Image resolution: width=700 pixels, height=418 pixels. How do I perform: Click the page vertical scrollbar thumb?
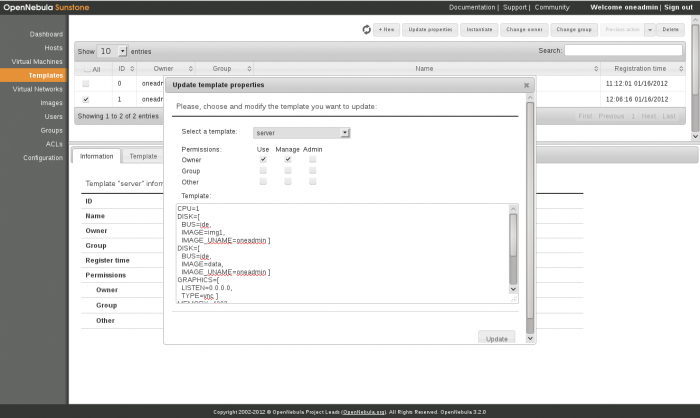click(x=695, y=59)
